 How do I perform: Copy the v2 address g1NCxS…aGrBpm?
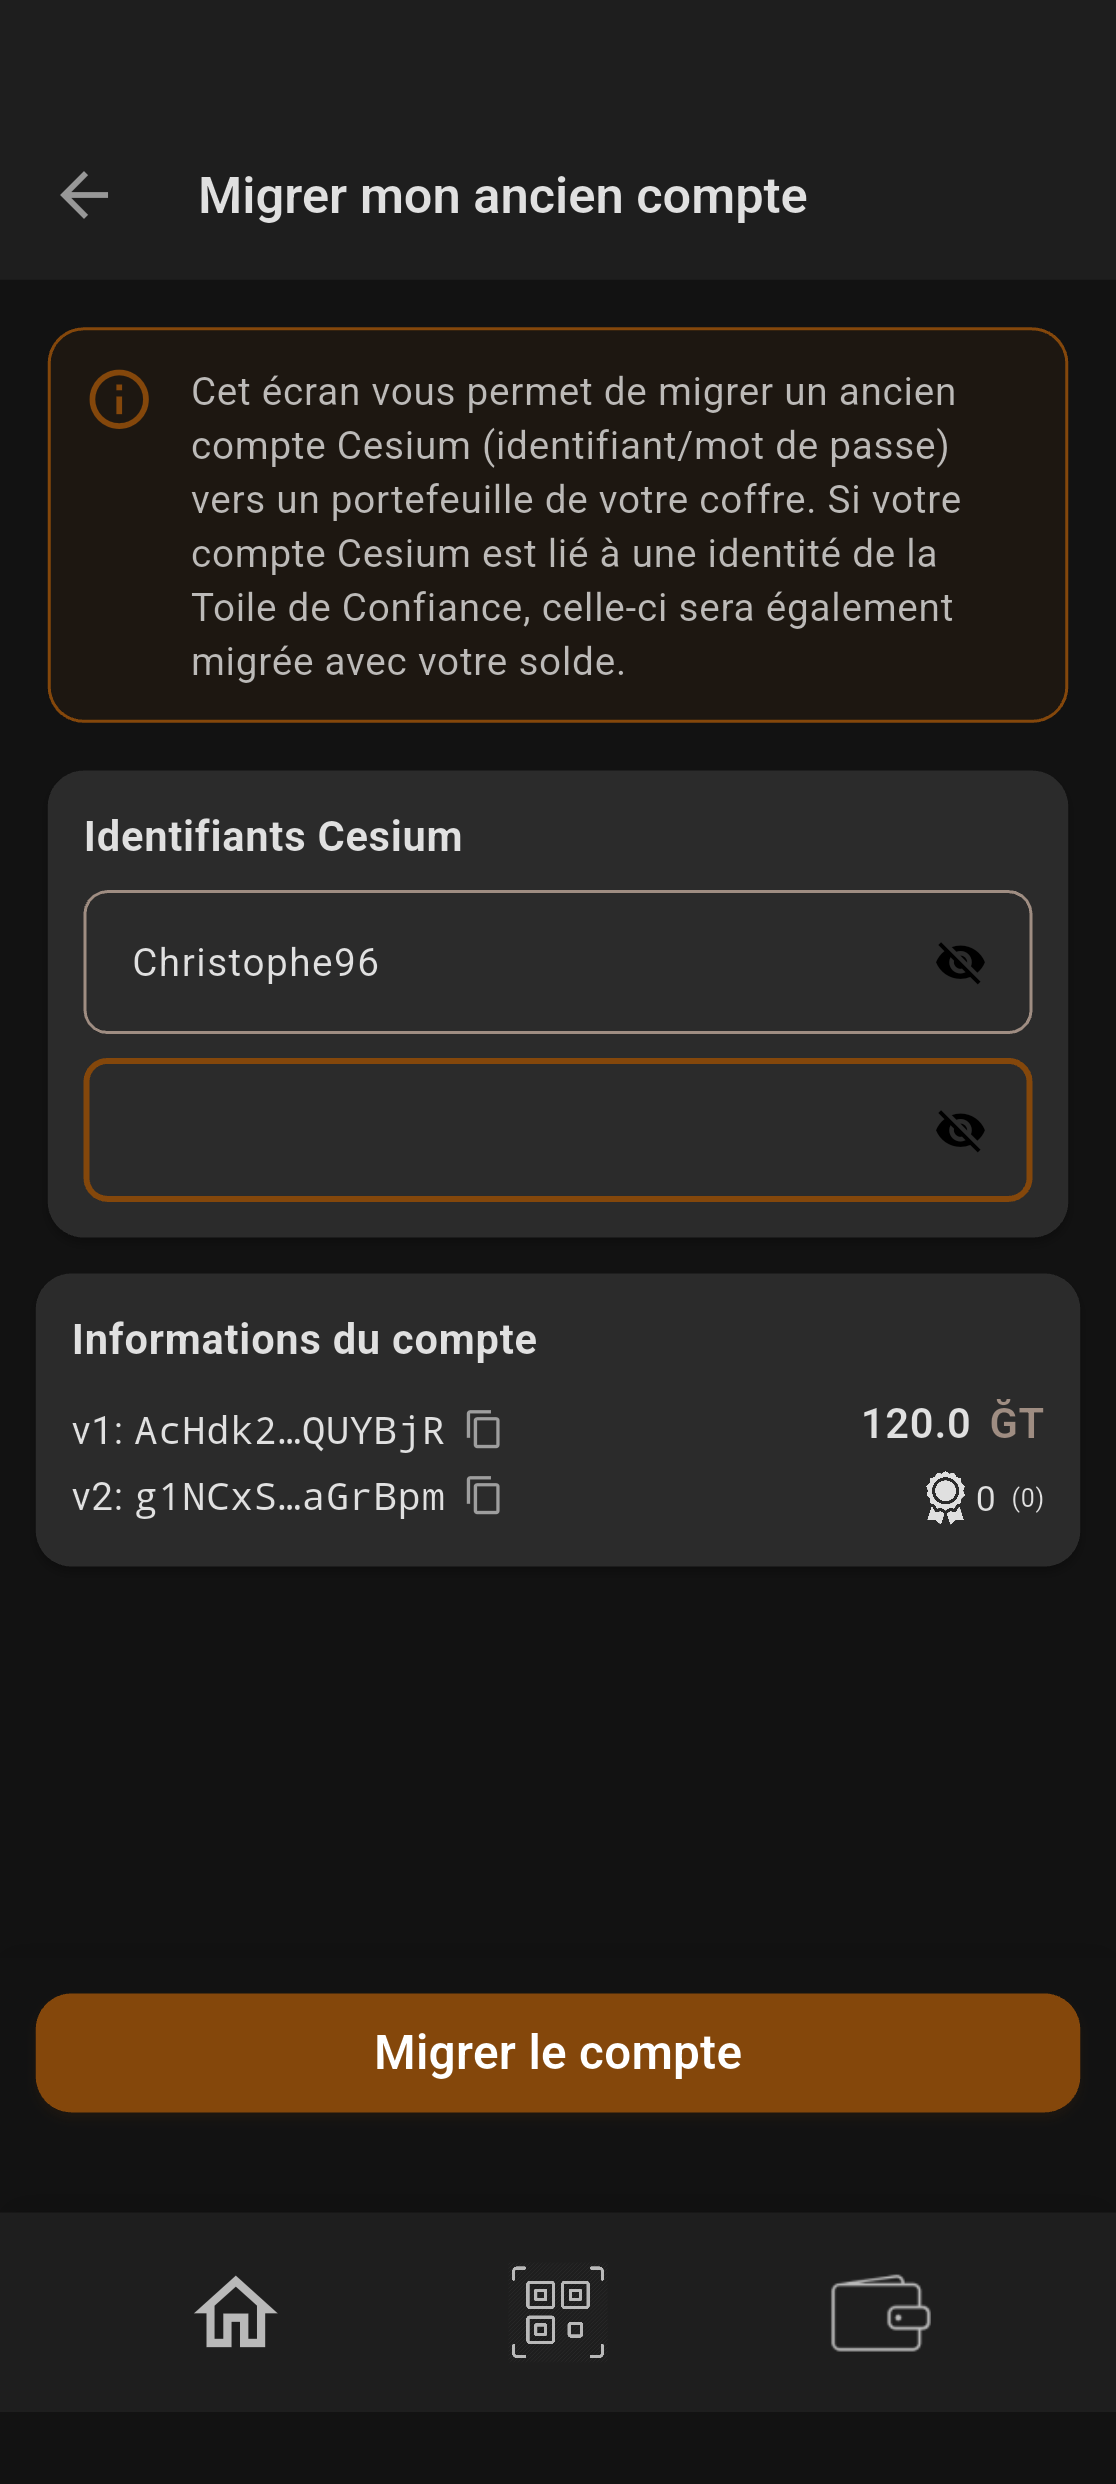click(x=484, y=1496)
